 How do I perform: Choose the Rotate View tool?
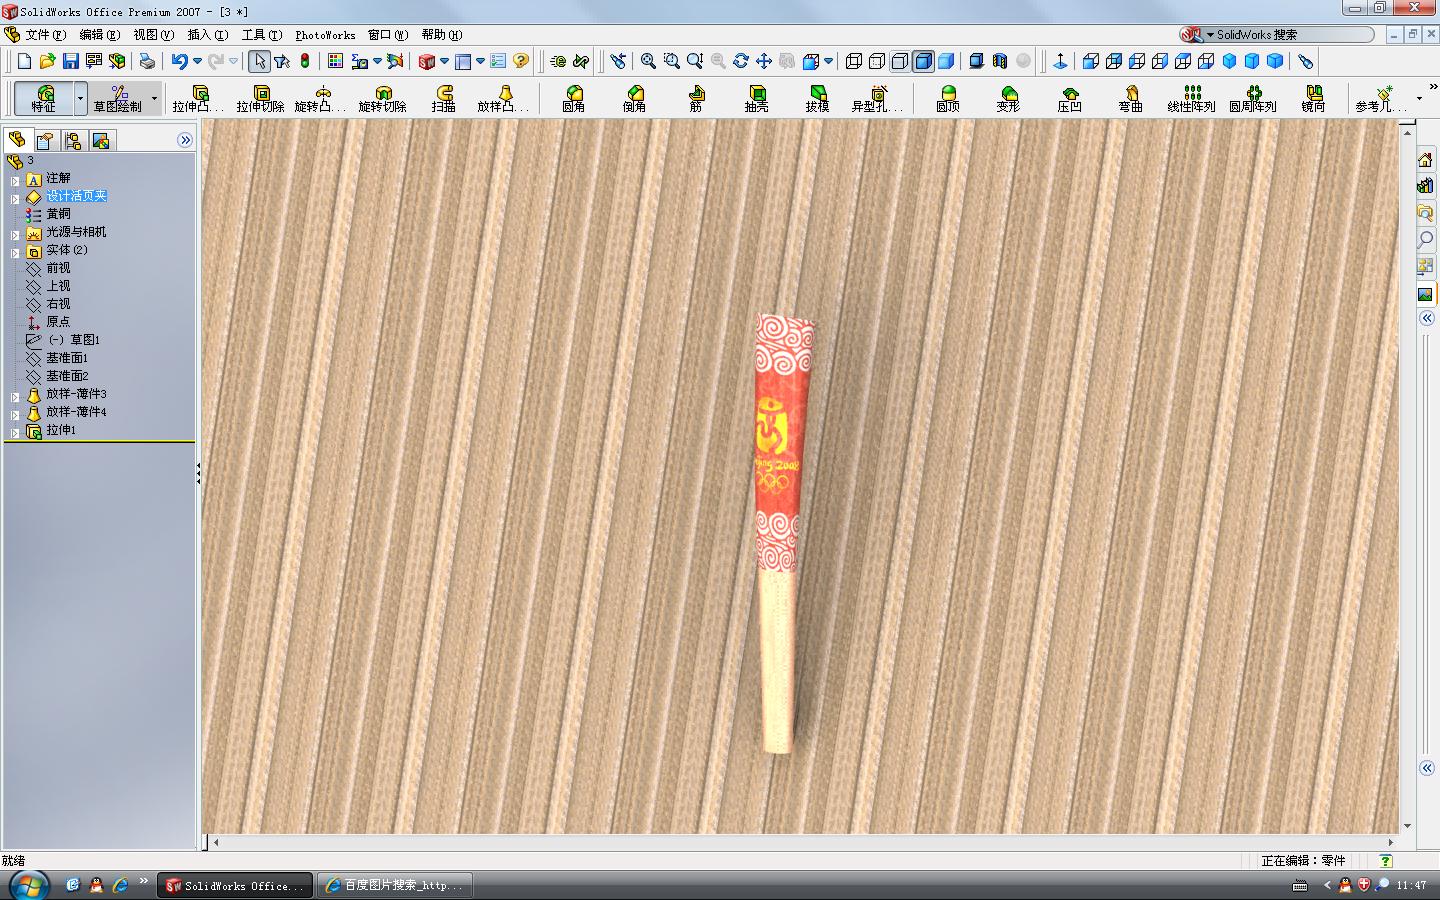click(741, 61)
